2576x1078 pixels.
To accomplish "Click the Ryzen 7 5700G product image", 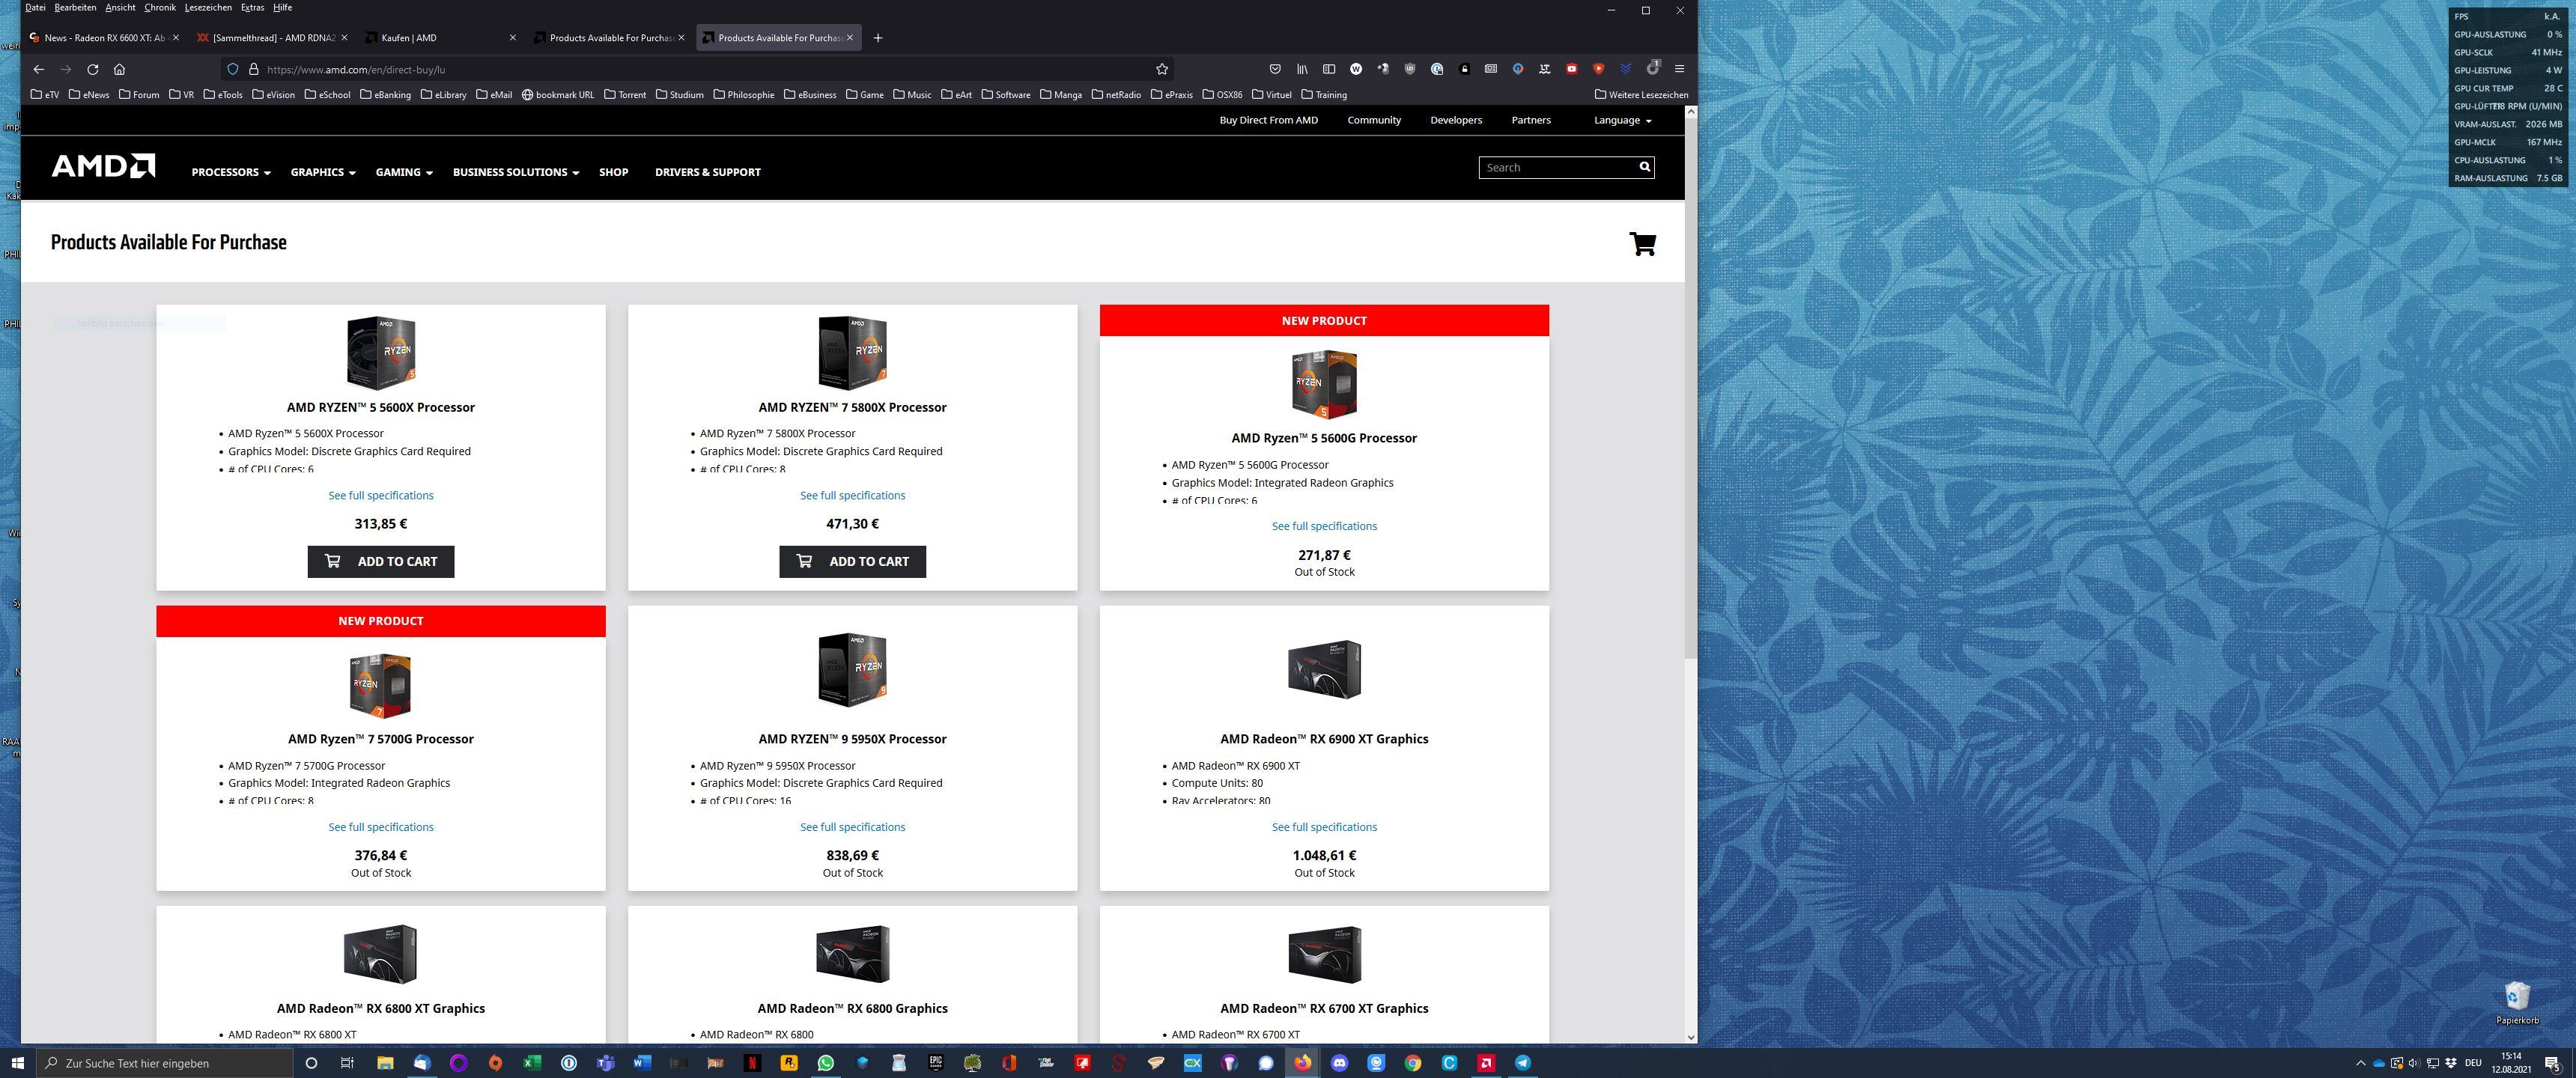I will [x=380, y=685].
